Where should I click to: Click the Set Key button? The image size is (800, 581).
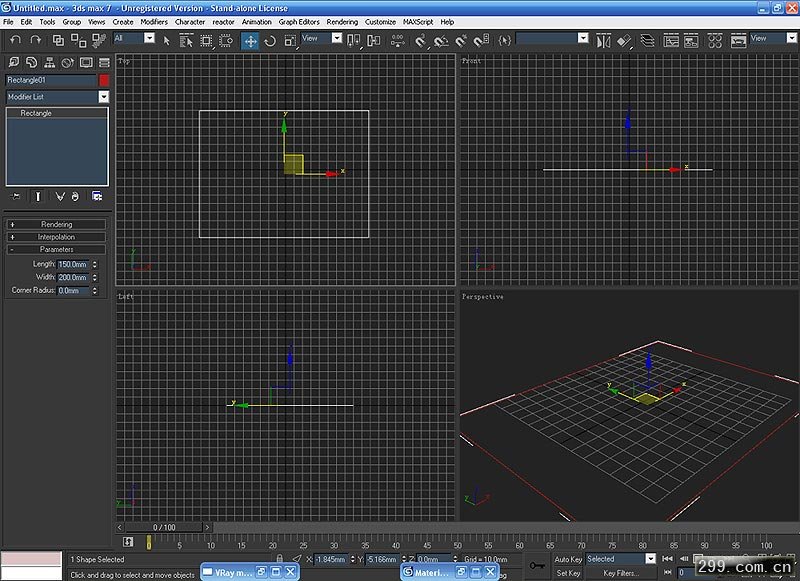(x=568, y=573)
